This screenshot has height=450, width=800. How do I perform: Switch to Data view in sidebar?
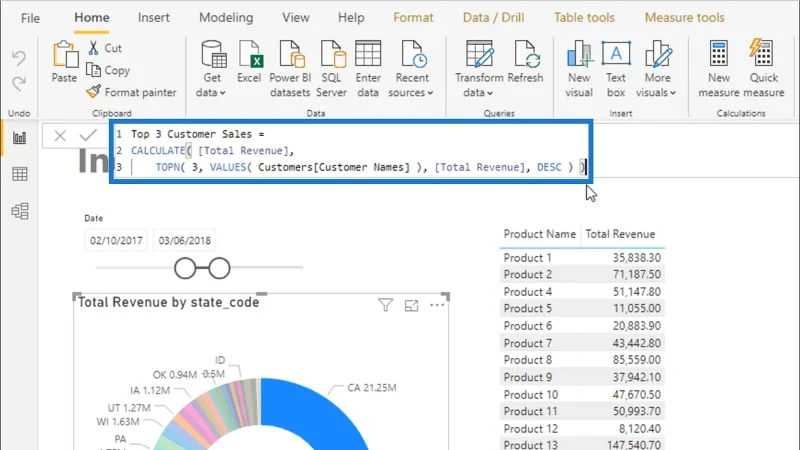tap(20, 174)
